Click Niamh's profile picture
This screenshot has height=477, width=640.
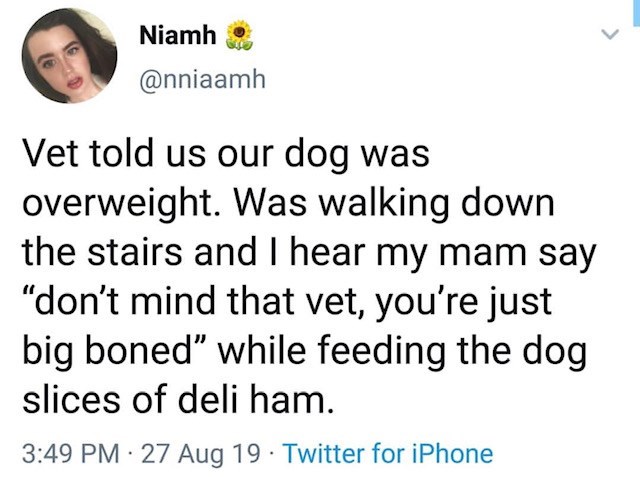click(70, 57)
